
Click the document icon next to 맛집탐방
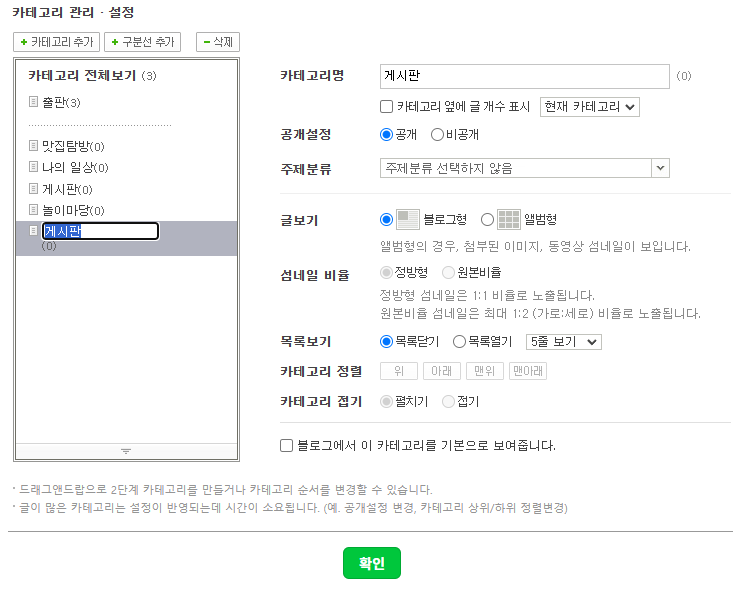[x=33, y=145]
